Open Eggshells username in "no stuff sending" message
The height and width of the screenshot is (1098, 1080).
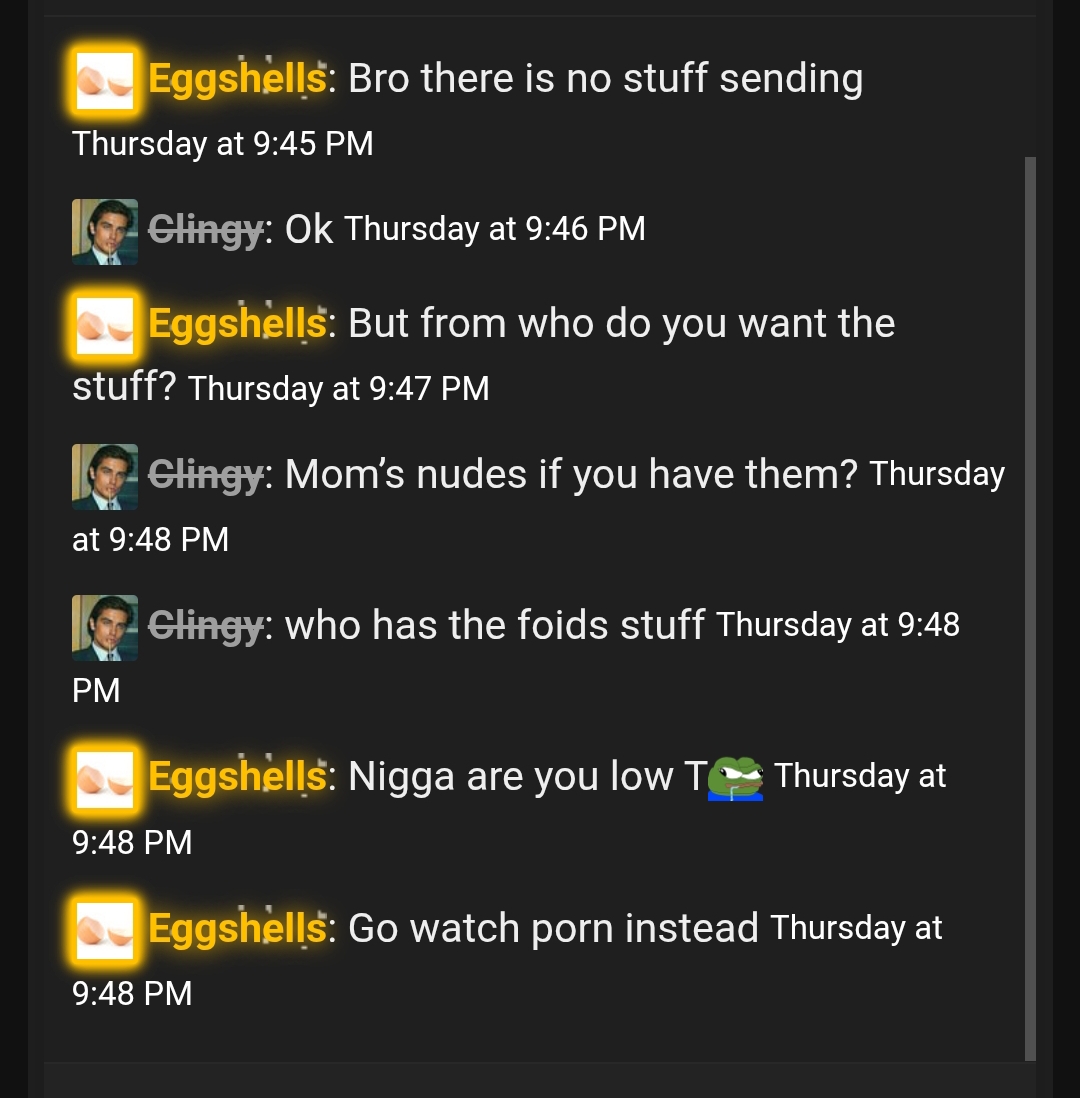coord(237,79)
